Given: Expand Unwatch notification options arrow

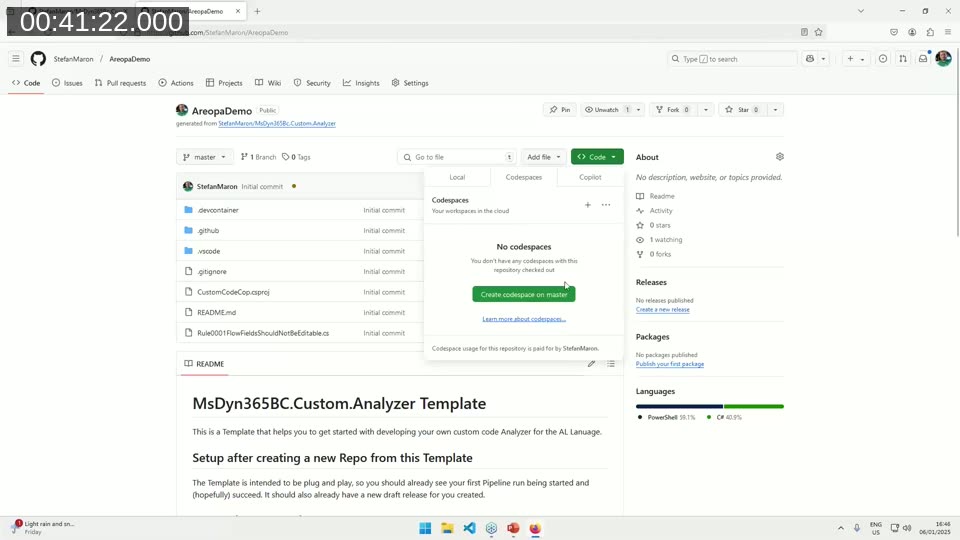Looking at the screenshot, I should point(638,110).
